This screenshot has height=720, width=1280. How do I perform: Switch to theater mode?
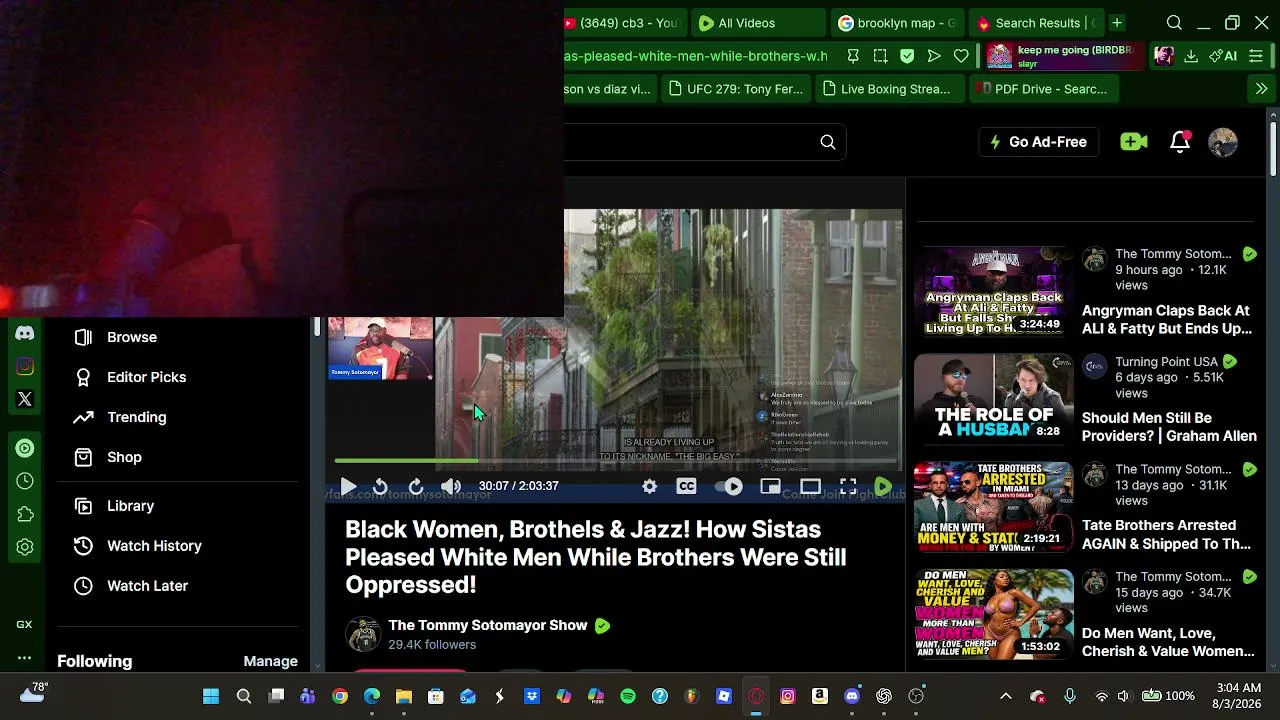(810, 486)
